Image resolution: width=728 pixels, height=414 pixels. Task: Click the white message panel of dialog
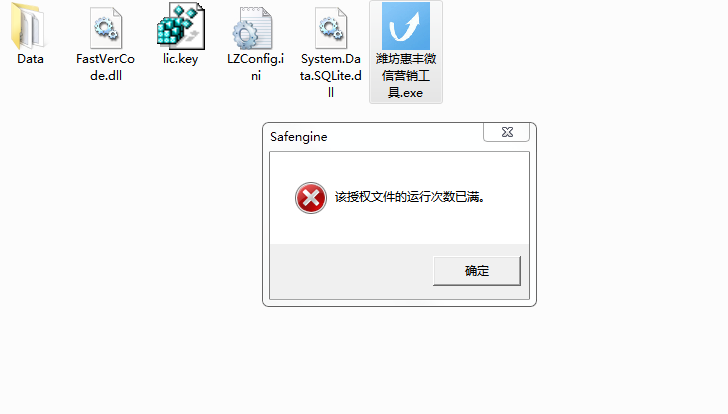pyautogui.click(x=399, y=223)
